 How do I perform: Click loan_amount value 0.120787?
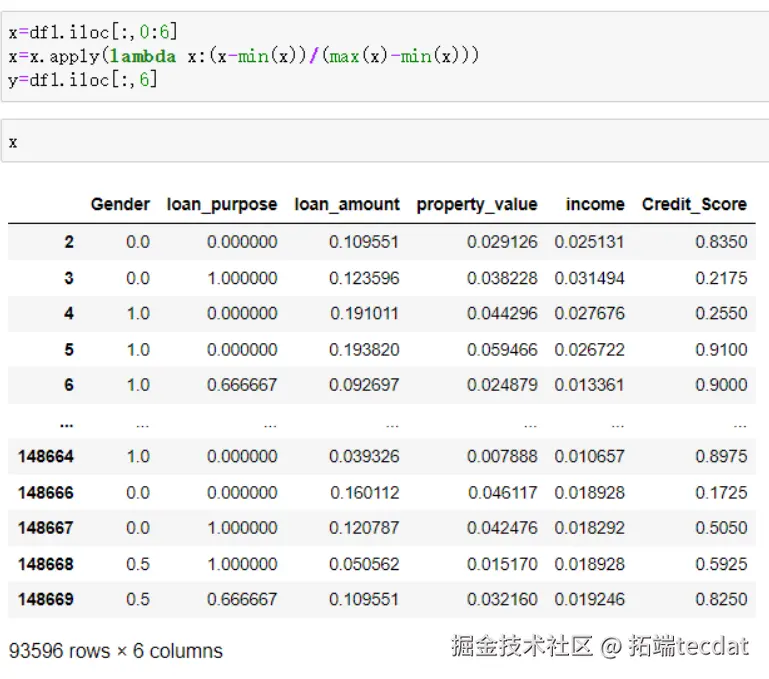[x=364, y=528]
